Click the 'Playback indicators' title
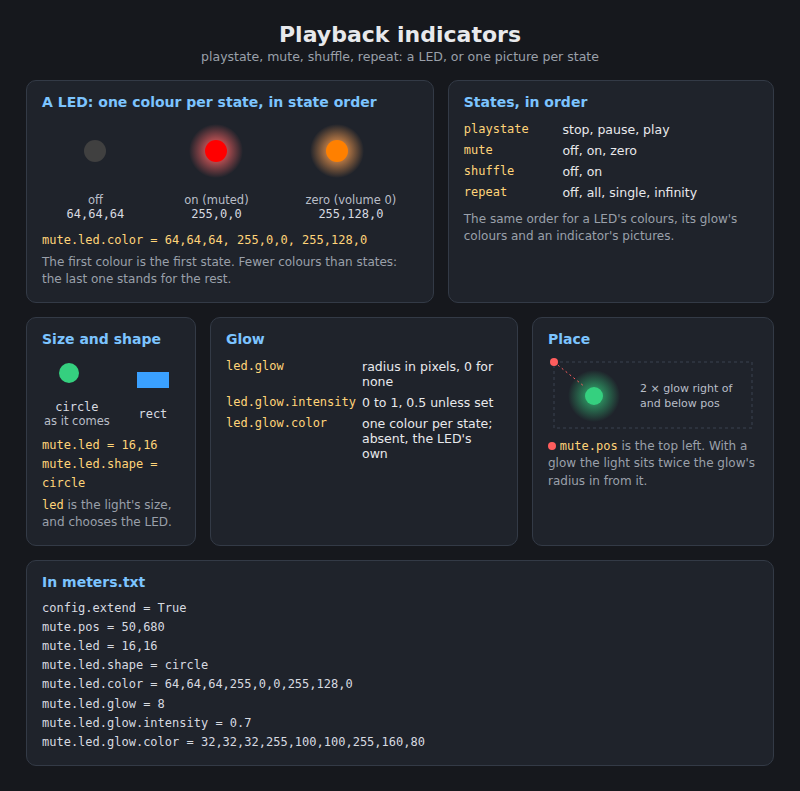Viewport: 800px width, 791px height. click(x=400, y=35)
